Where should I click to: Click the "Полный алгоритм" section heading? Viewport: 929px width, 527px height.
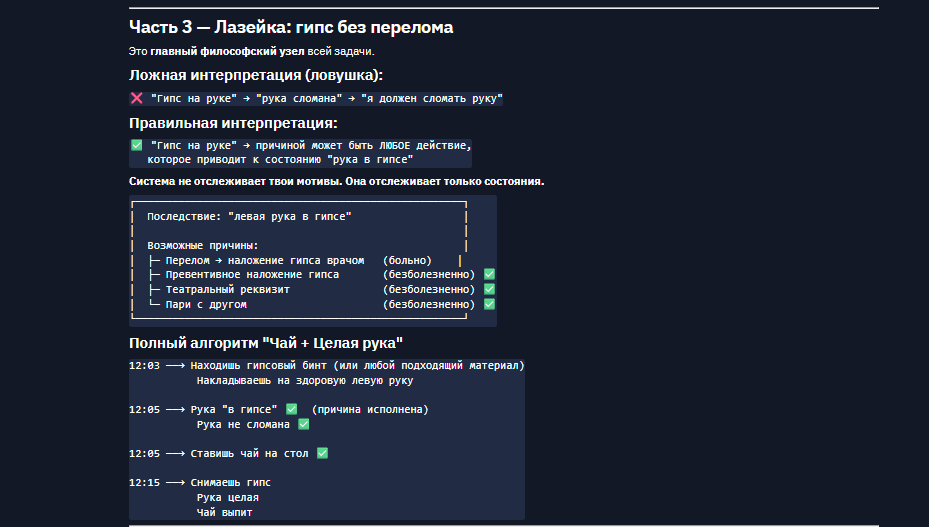tap(266, 343)
